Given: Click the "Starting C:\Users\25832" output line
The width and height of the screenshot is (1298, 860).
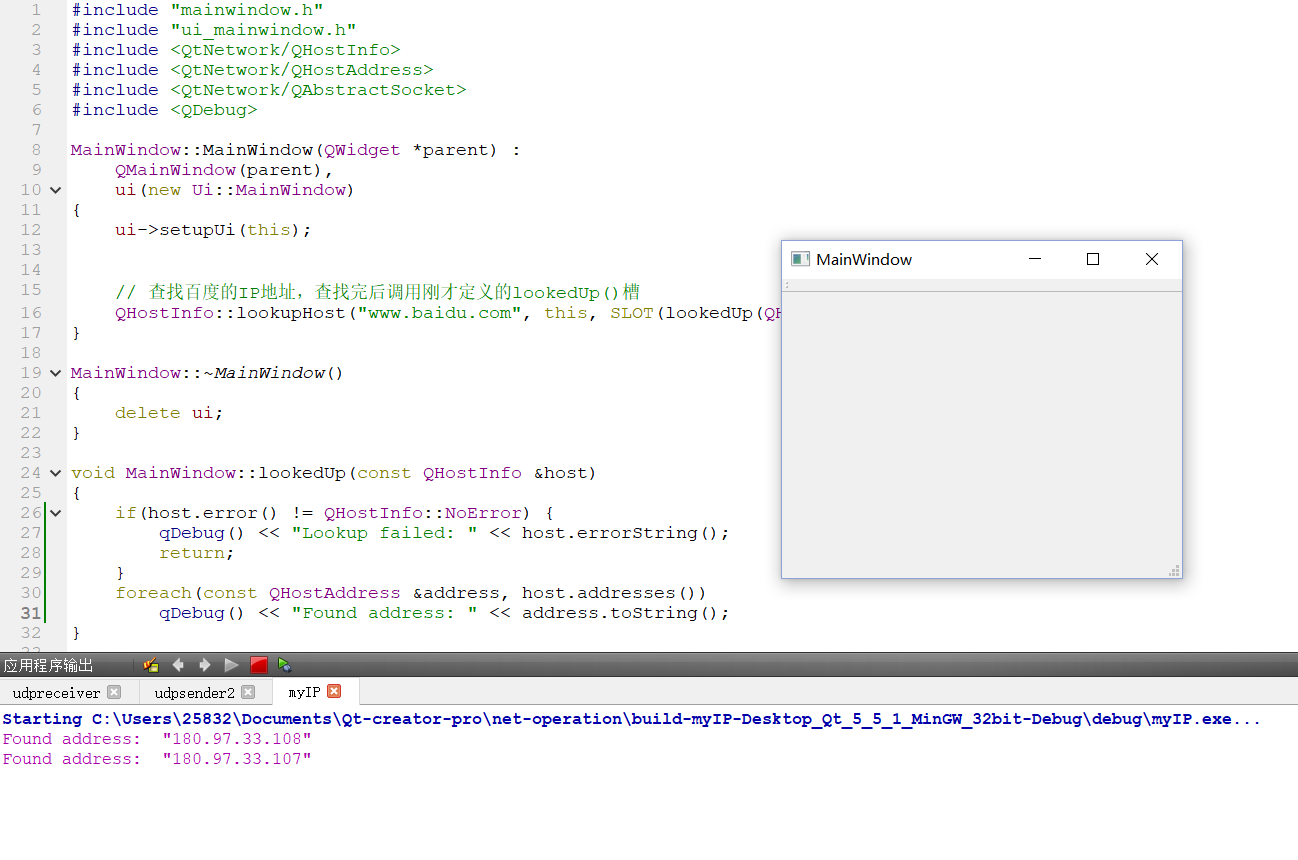Looking at the screenshot, I should tap(632, 719).
